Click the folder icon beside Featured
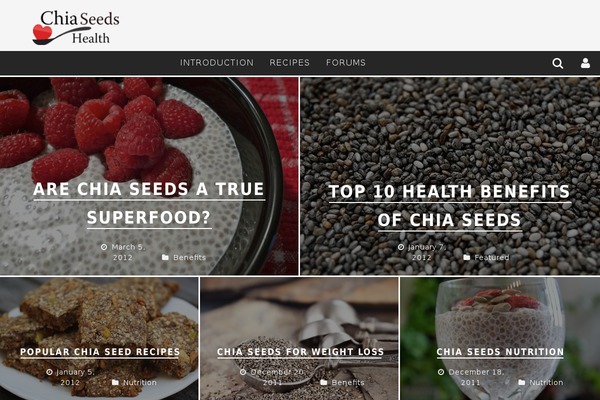 pos(466,258)
